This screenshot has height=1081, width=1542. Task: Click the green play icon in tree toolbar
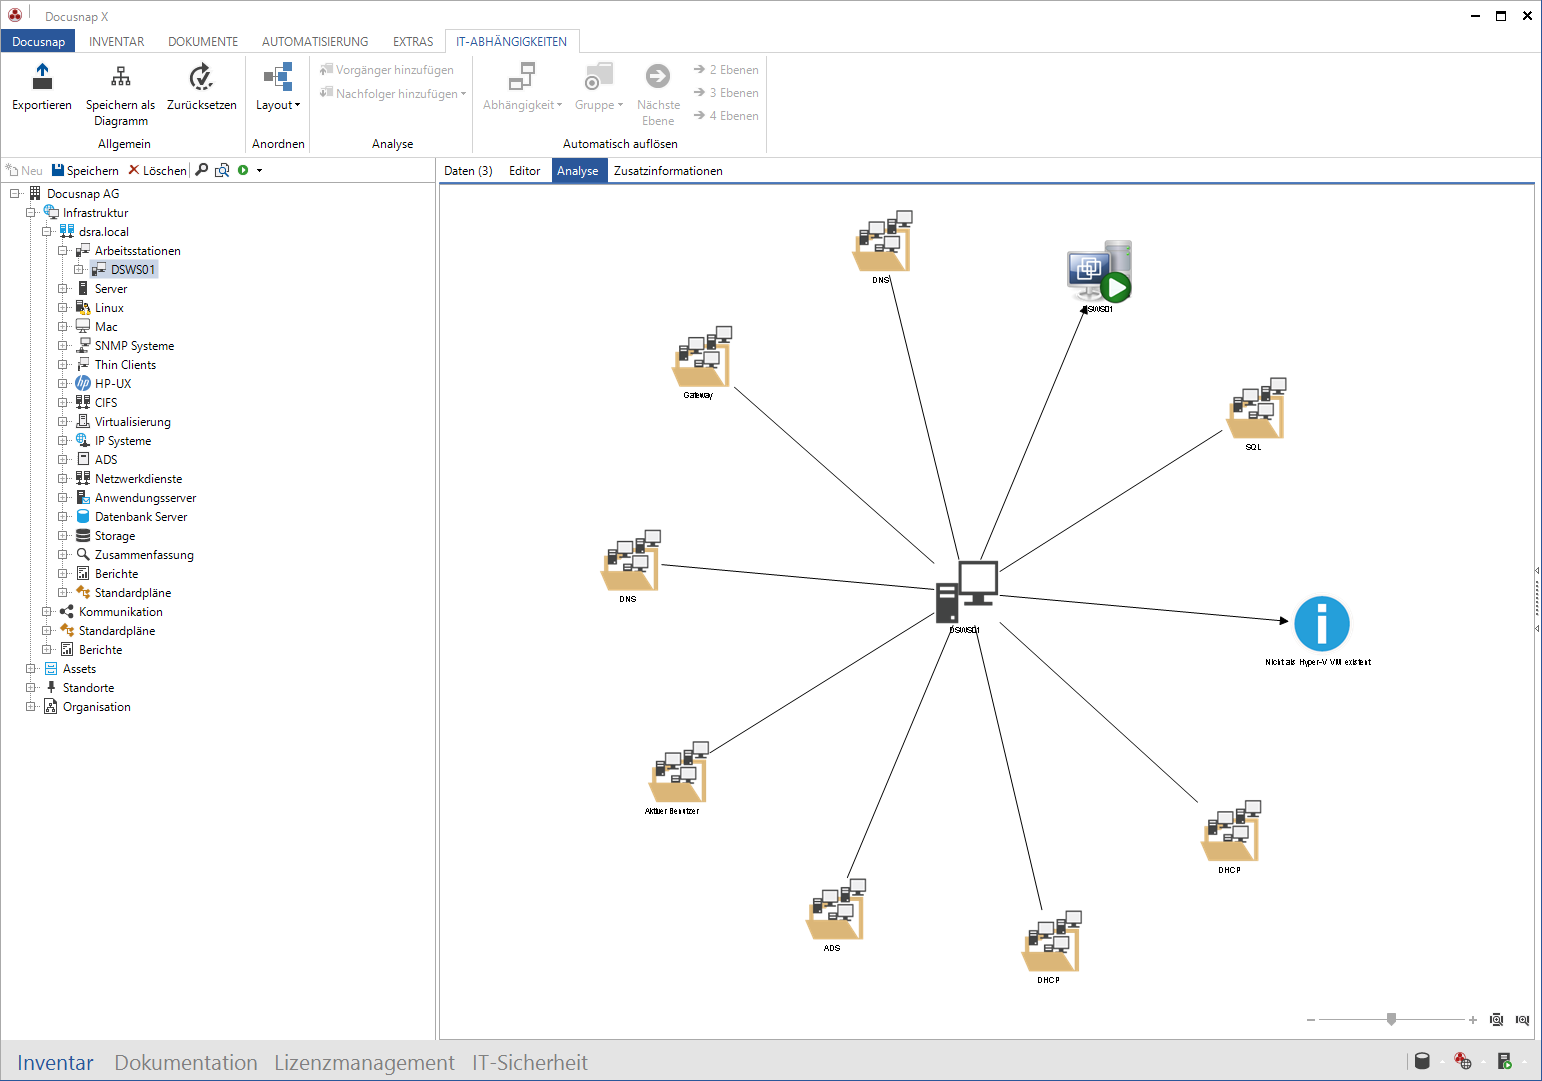243,170
